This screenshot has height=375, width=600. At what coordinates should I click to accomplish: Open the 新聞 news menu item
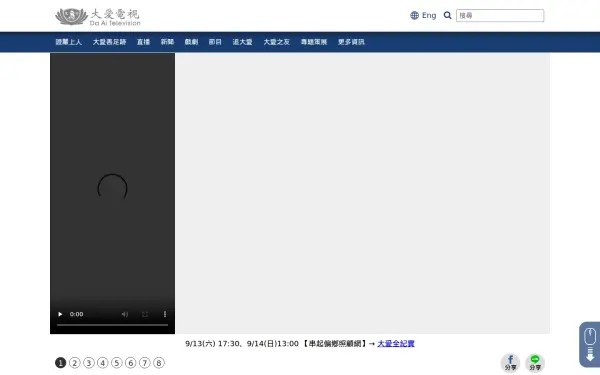167,42
